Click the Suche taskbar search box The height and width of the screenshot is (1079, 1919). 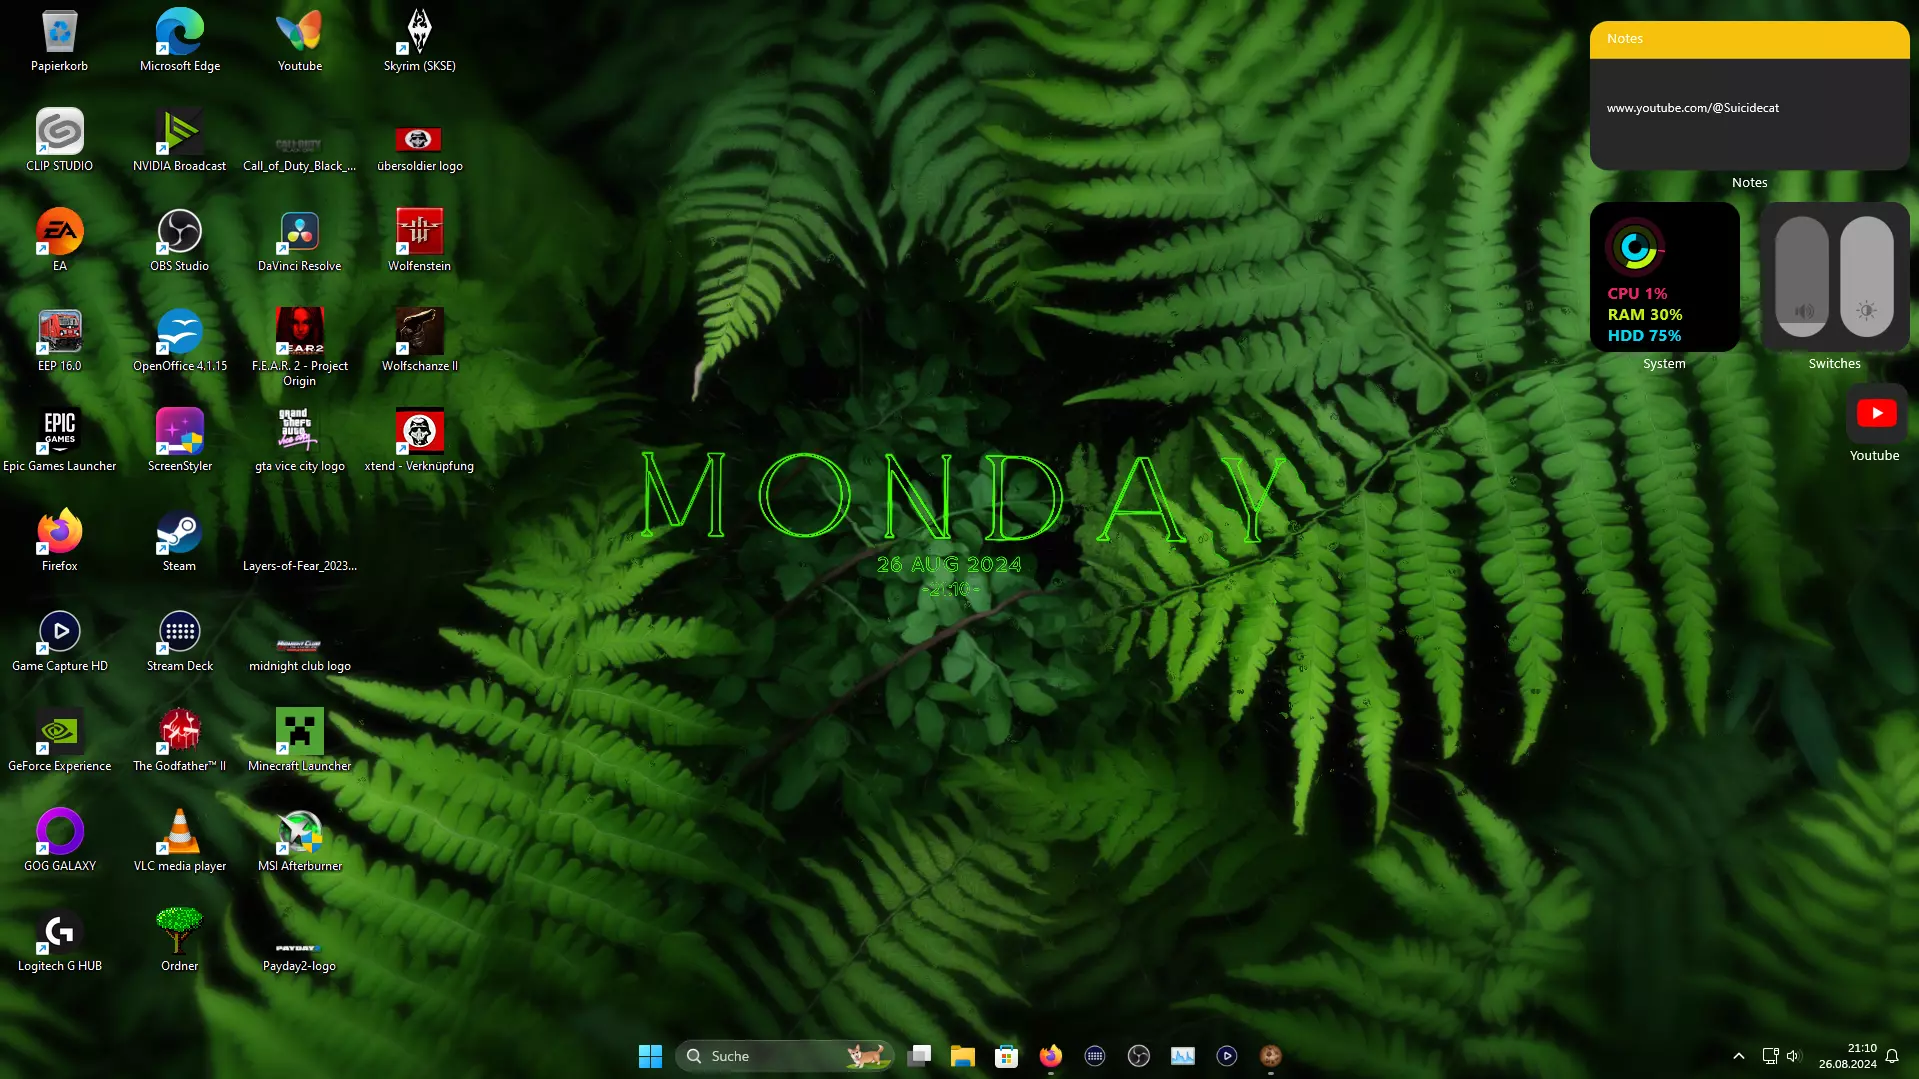click(785, 1056)
